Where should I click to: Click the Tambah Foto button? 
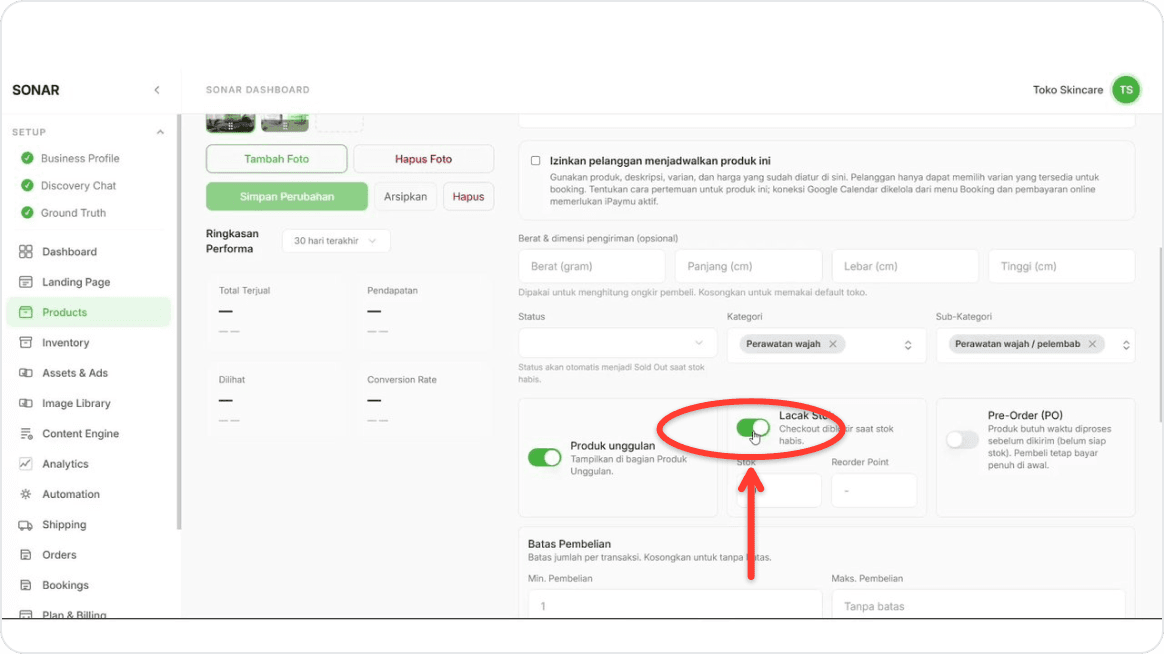coord(276,159)
